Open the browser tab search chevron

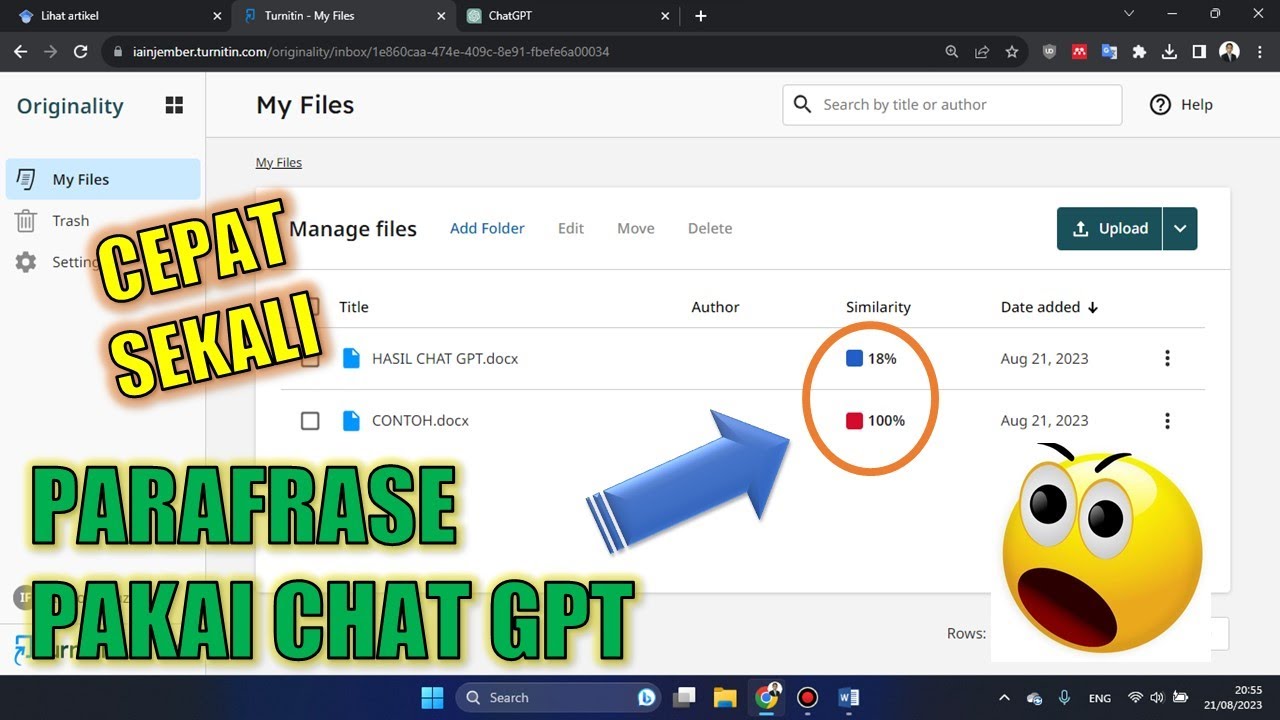pyautogui.click(x=1129, y=14)
